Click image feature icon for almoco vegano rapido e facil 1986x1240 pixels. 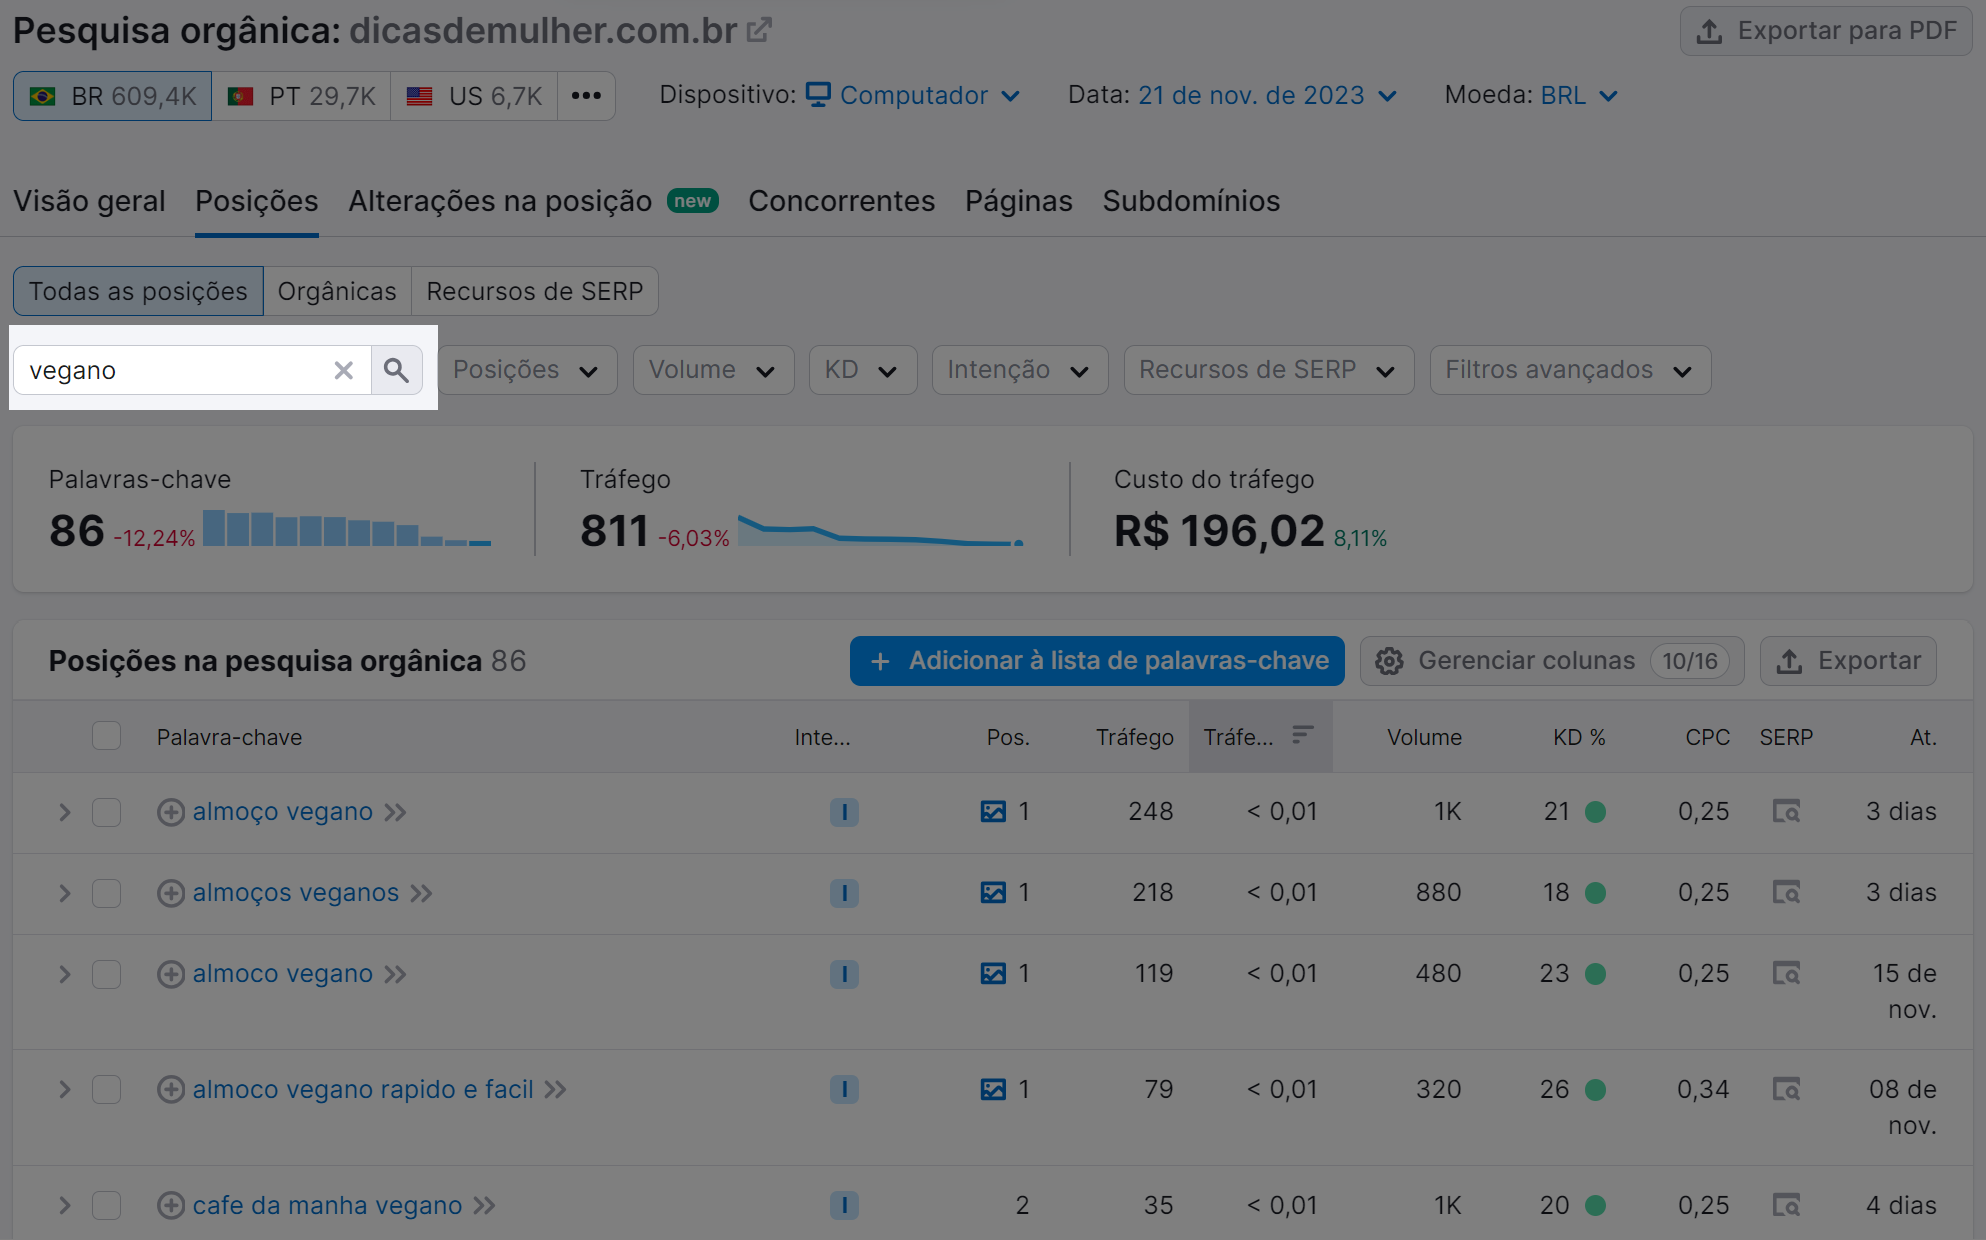[x=993, y=1090]
